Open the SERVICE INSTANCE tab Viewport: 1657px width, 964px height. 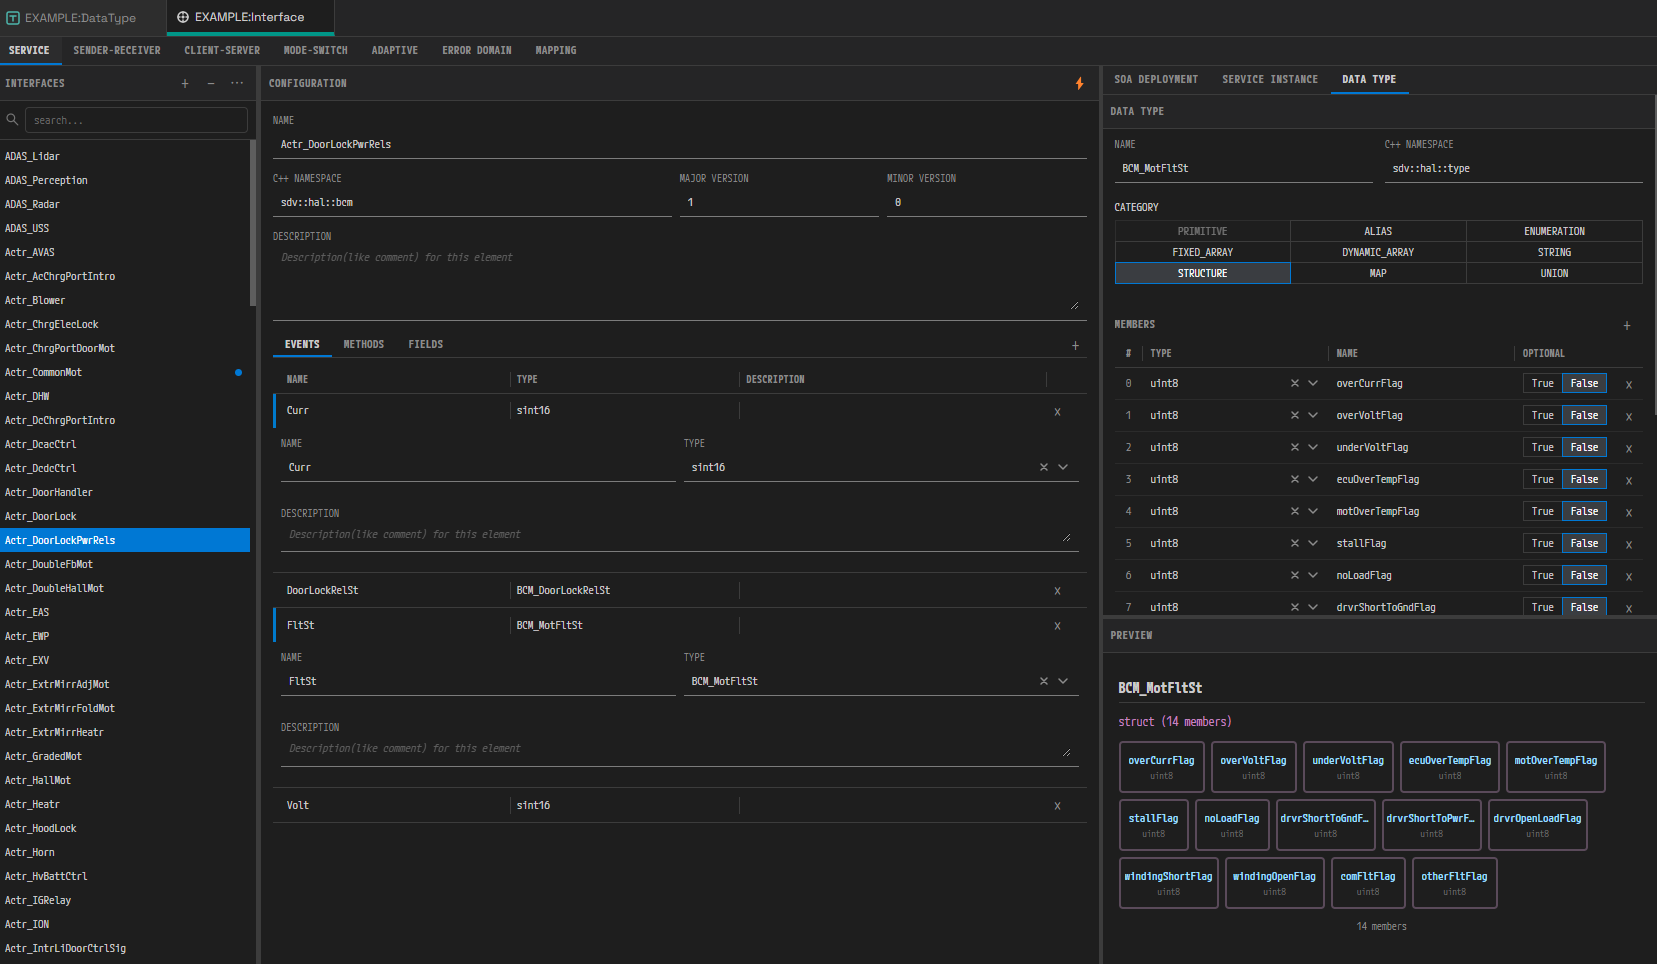1270,79
